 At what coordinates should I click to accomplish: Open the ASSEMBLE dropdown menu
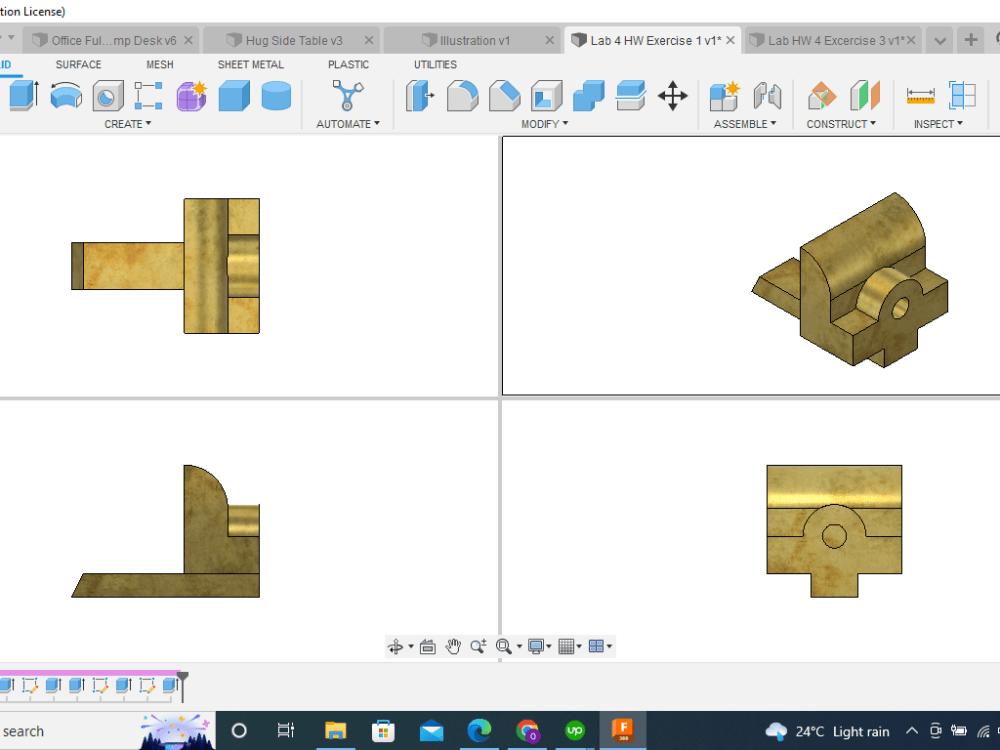[x=745, y=124]
